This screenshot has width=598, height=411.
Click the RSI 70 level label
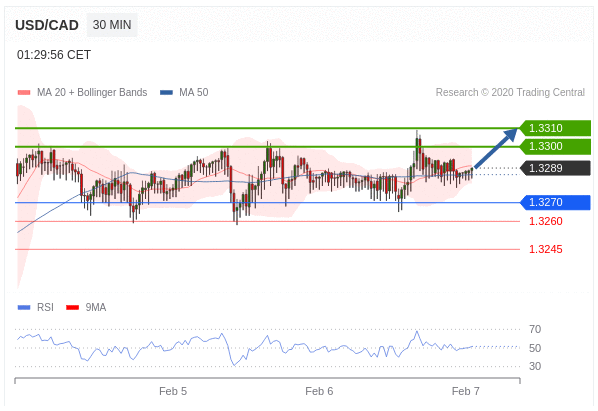click(x=535, y=329)
